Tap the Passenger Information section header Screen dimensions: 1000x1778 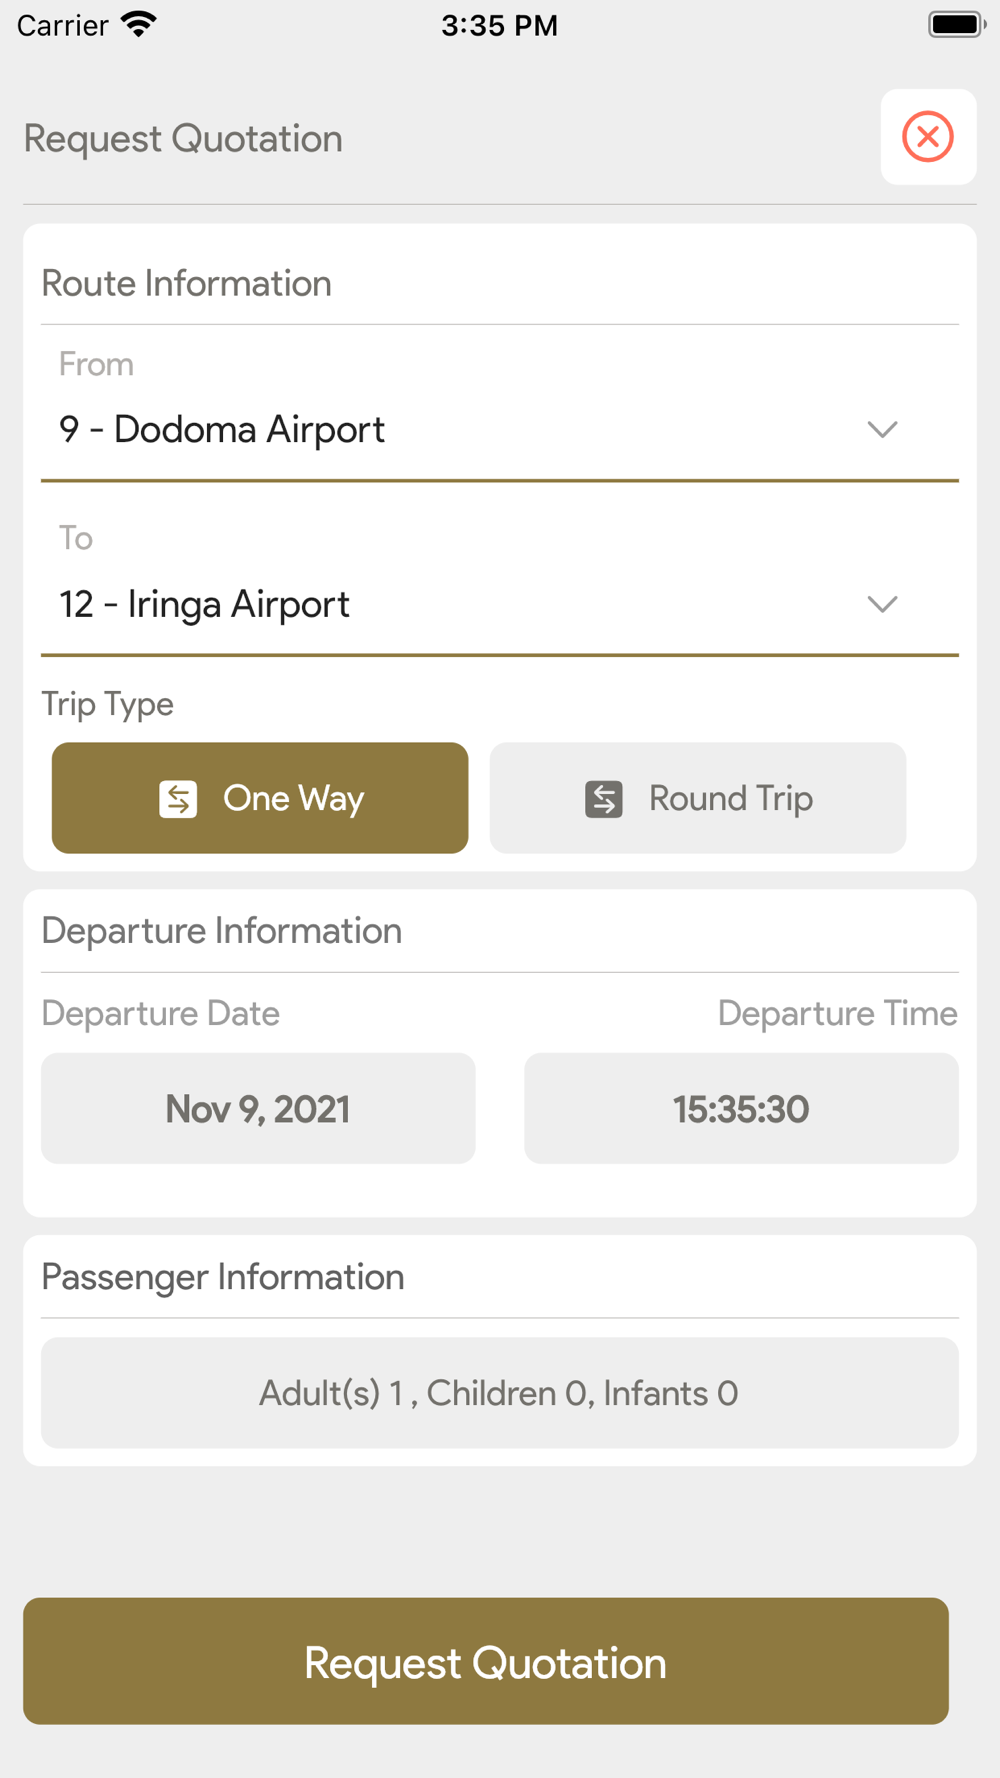[223, 1277]
